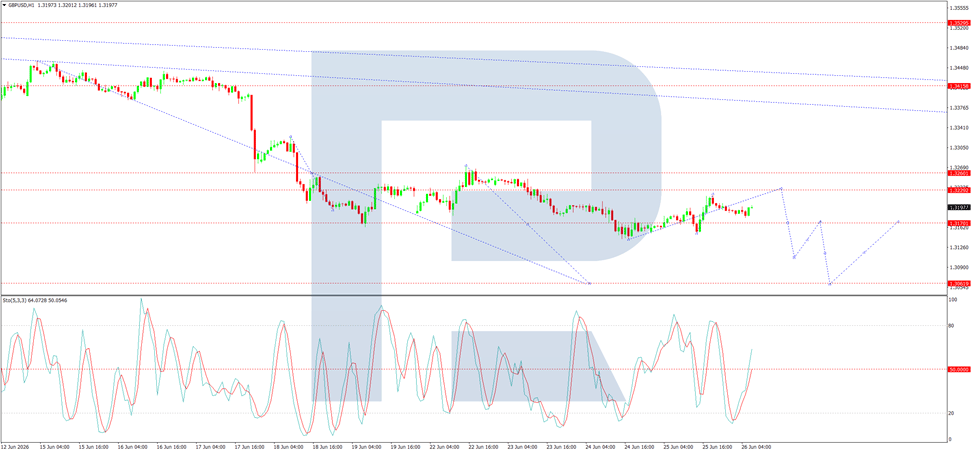This screenshot has height=452, width=973.
Task: Click price scale value 1.34840
Action: [959, 48]
